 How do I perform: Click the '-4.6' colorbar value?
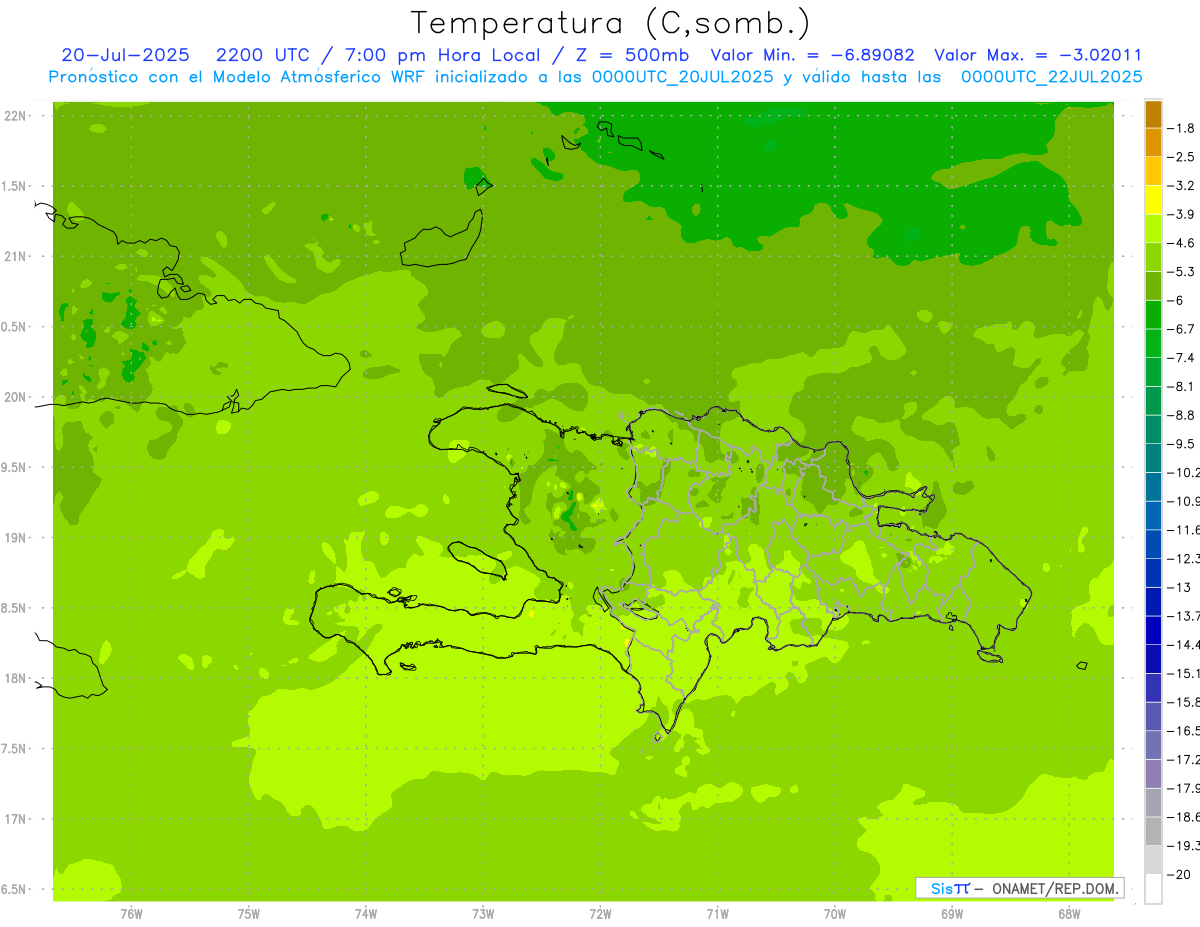click(x=1183, y=243)
